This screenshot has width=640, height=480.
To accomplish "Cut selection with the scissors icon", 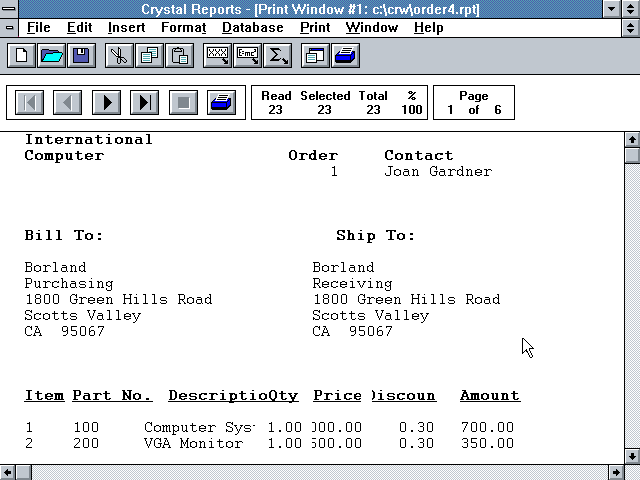I will pyautogui.click(x=119, y=56).
